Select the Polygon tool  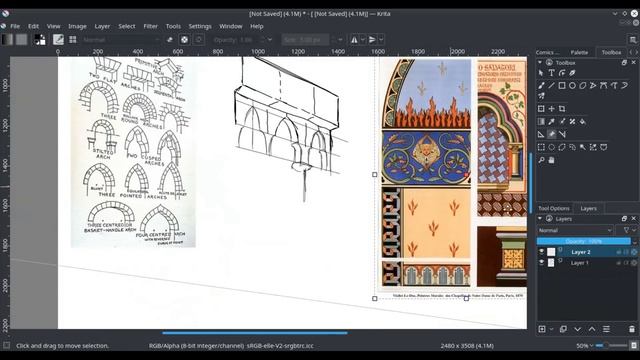pyautogui.click(x=583, y=86)
